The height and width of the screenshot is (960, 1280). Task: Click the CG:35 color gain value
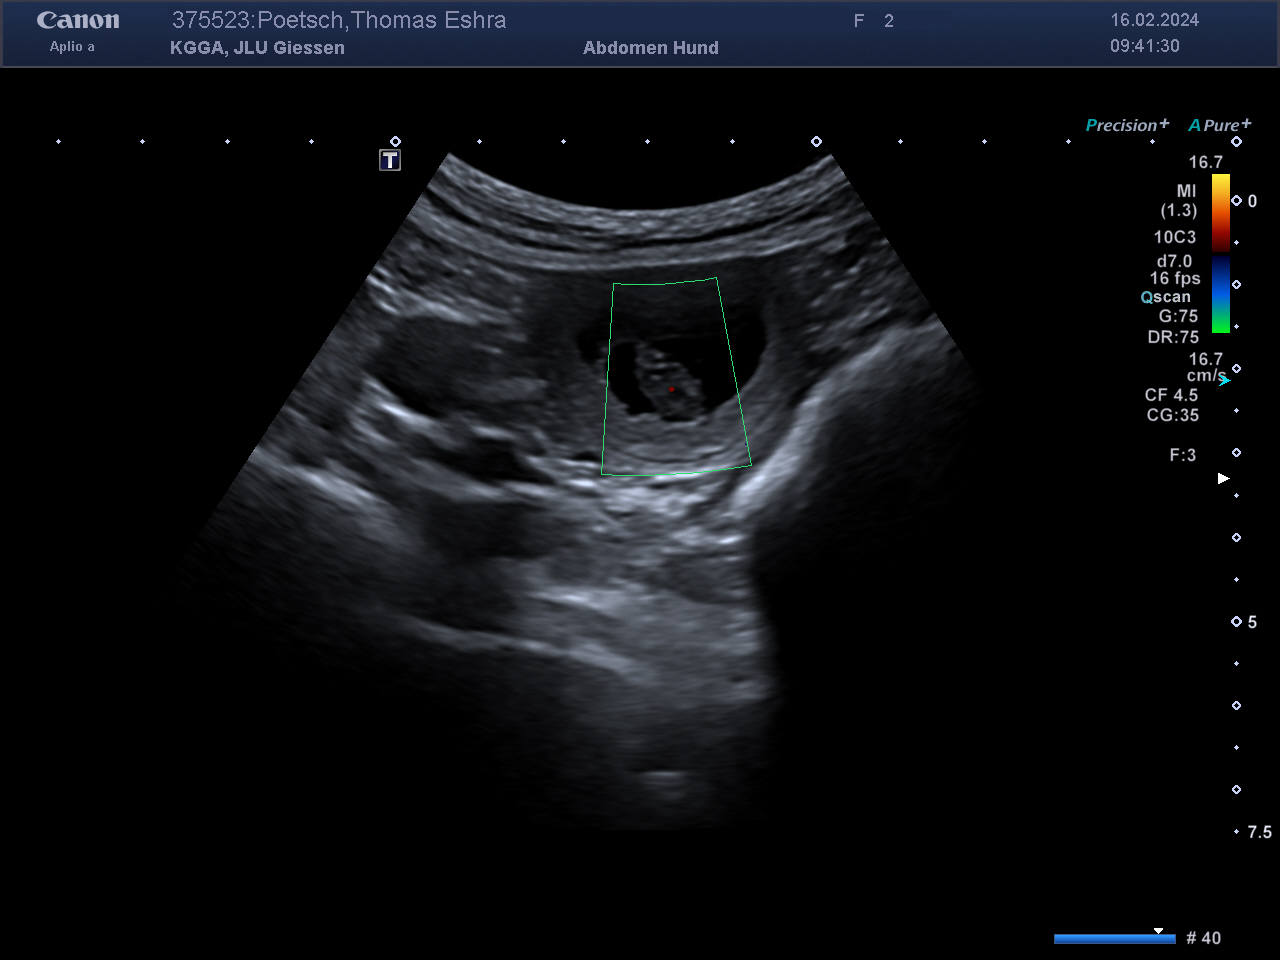tap(1172, 415)
